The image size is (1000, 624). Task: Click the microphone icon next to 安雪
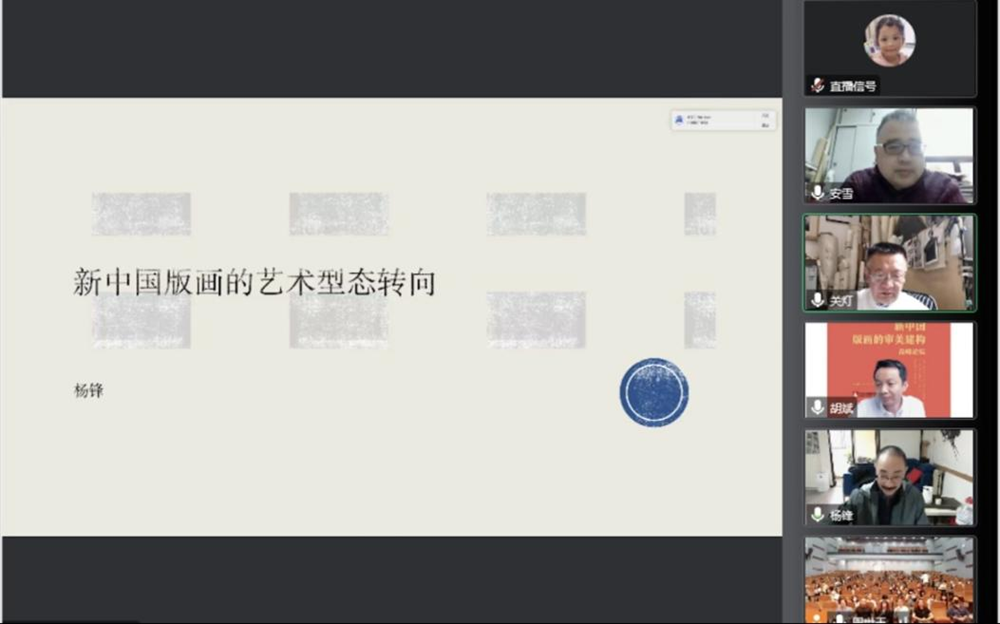(x=818, y=193)
